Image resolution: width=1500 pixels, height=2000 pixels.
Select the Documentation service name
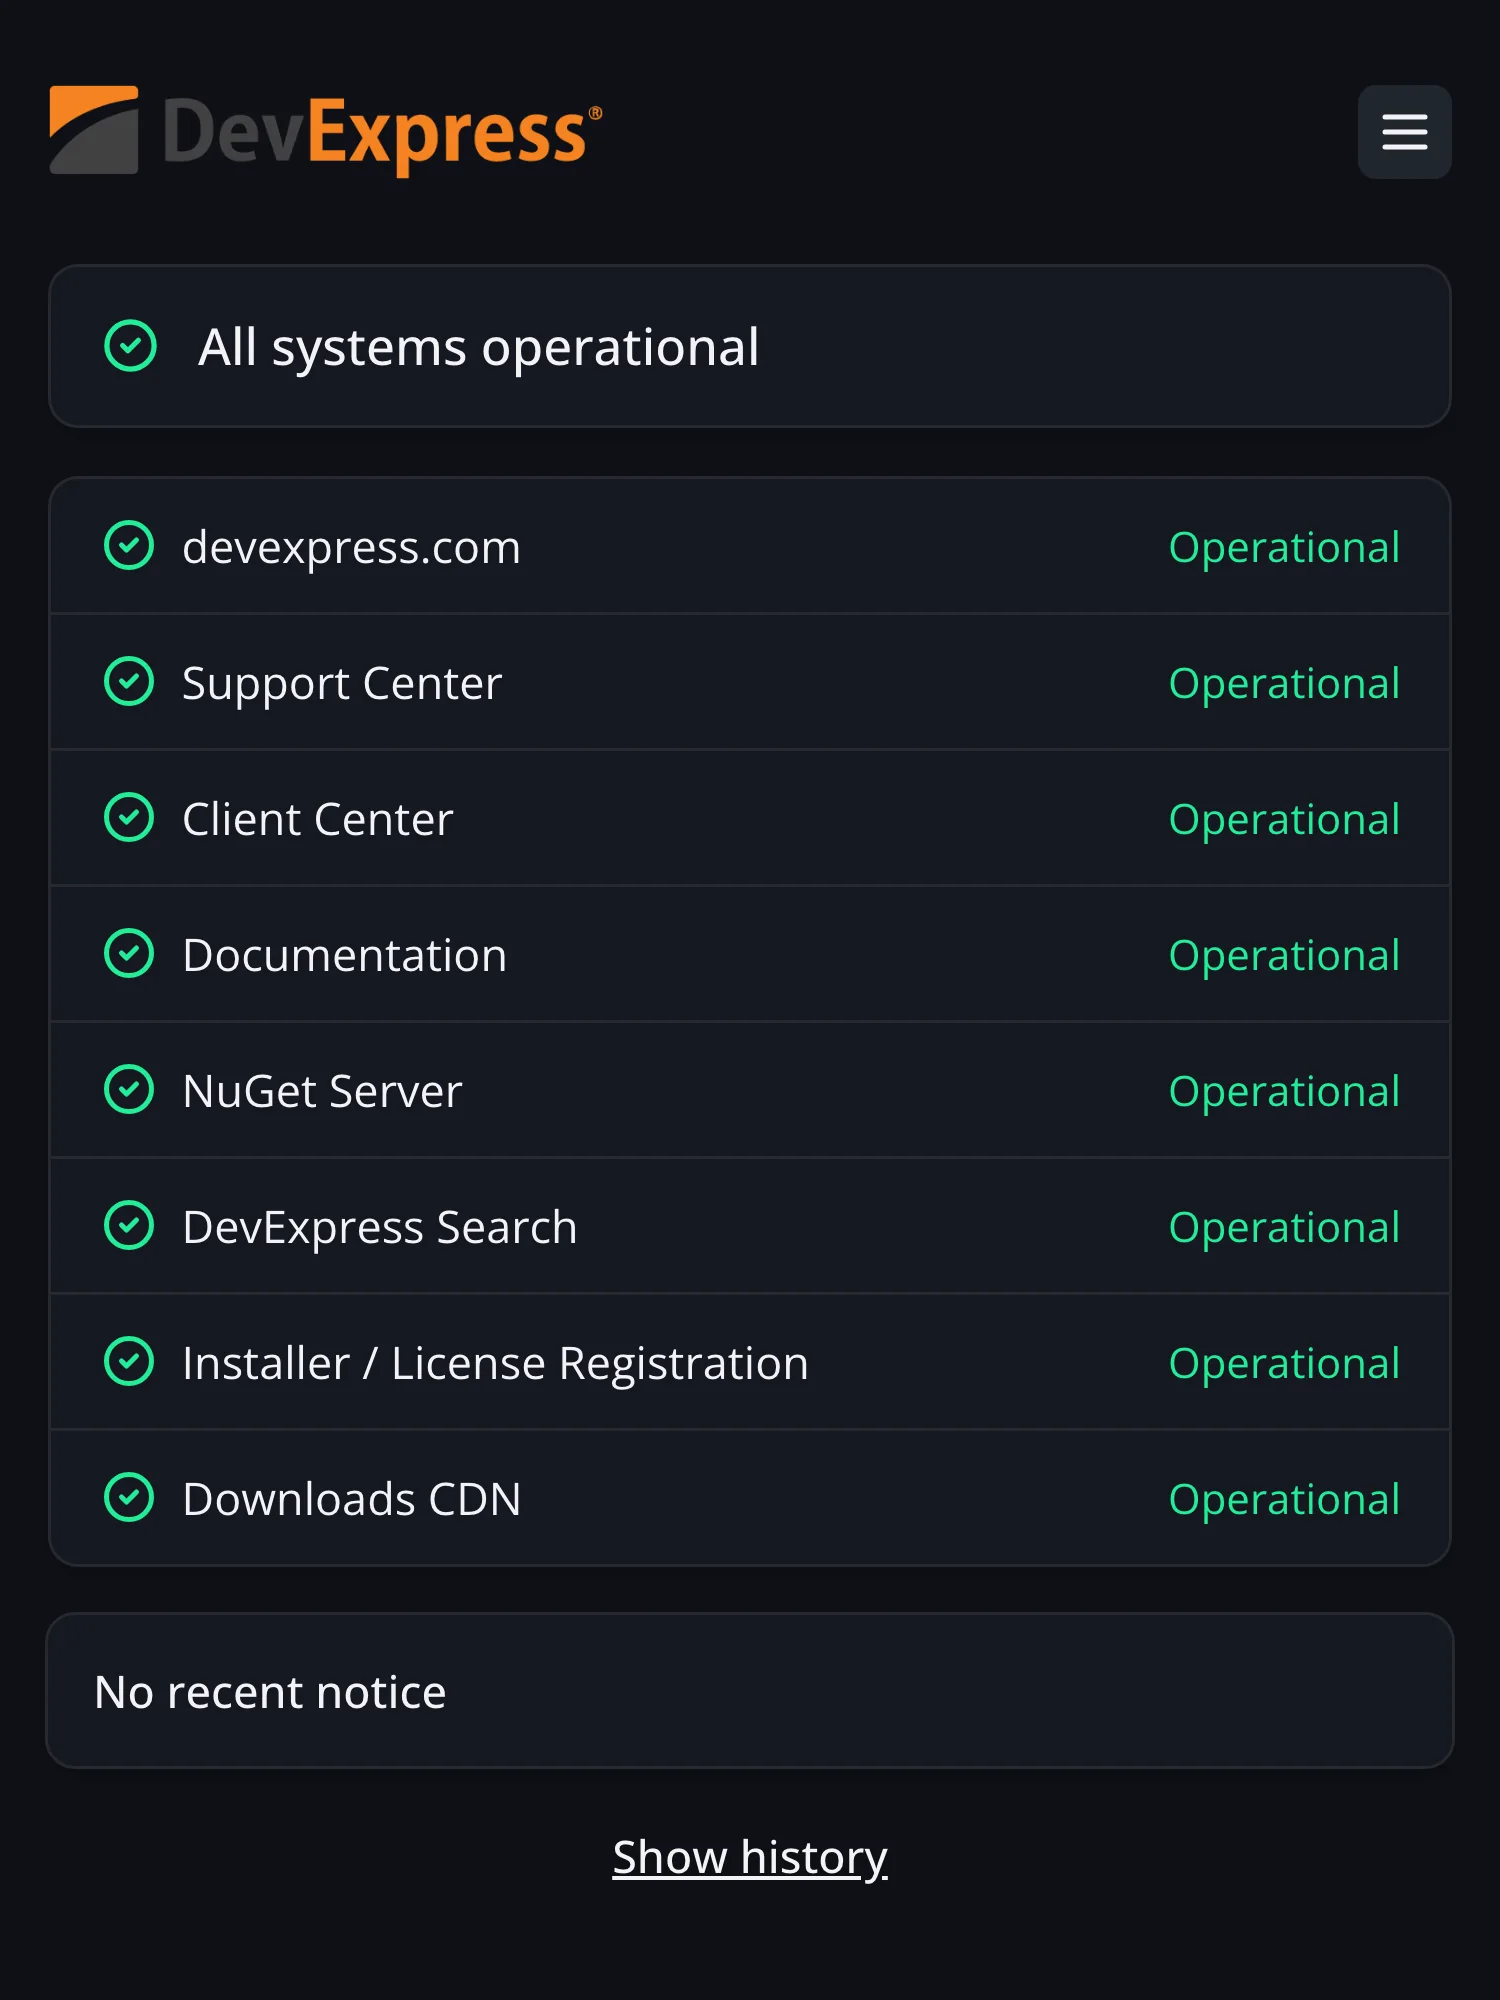pos(345,956)
